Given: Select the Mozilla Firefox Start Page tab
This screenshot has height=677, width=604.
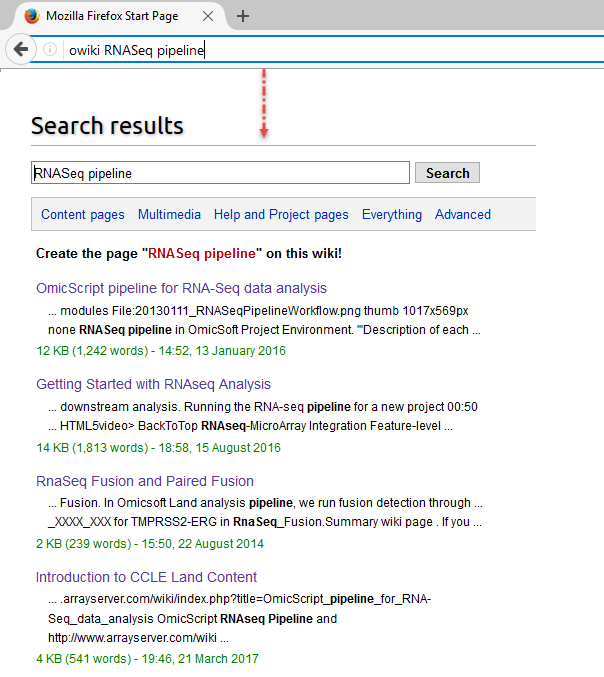Looking at the screenshot, I should coord(115,16).
